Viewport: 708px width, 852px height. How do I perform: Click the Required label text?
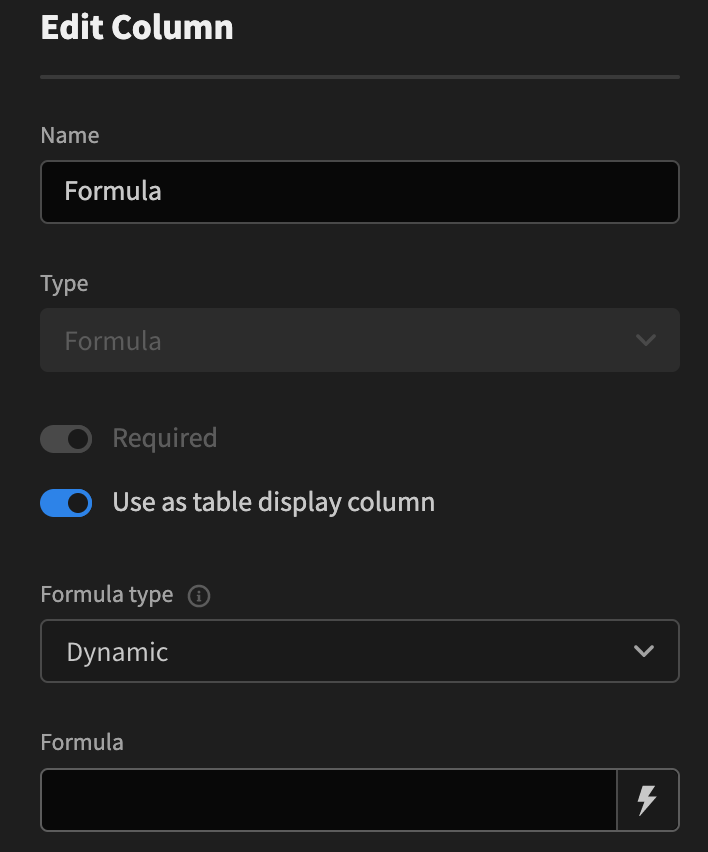point(164,438)
